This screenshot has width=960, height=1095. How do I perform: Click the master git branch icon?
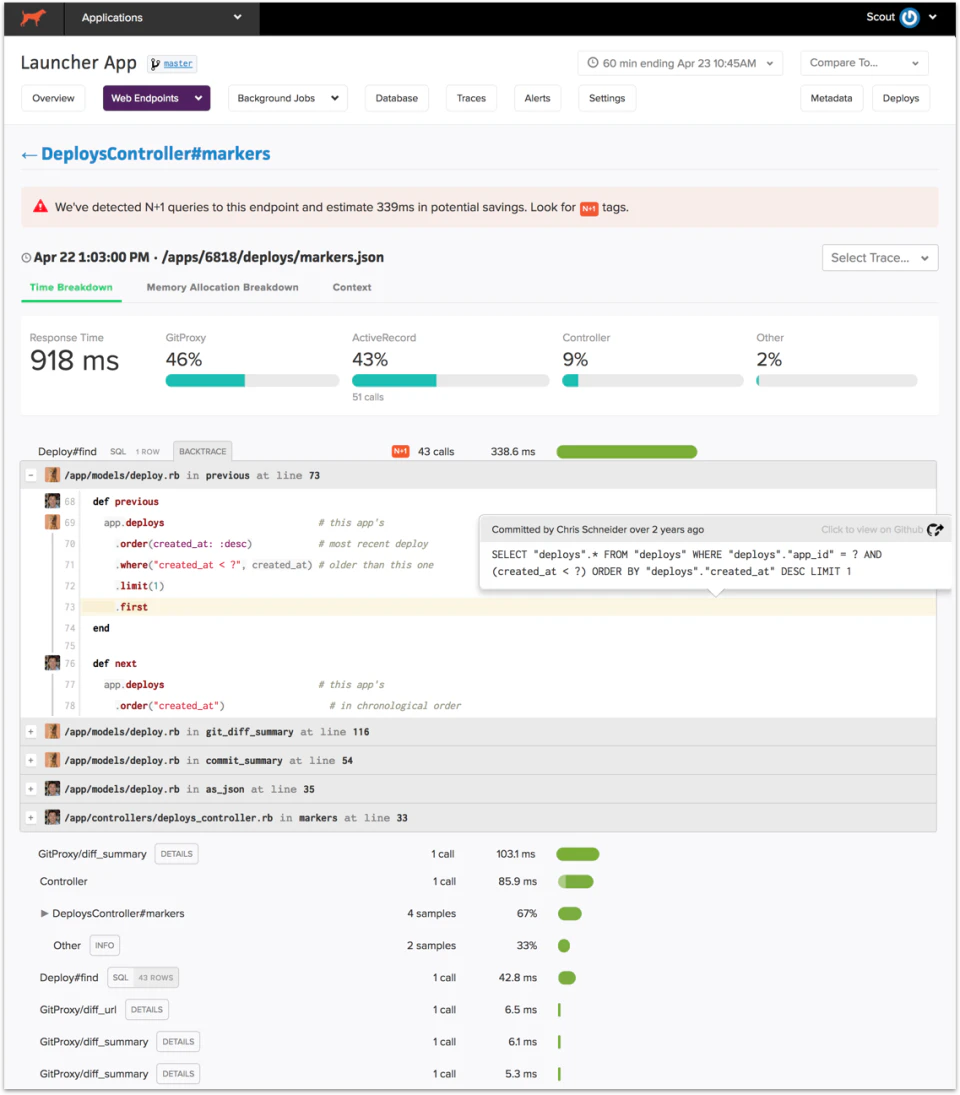click(155, 63)
